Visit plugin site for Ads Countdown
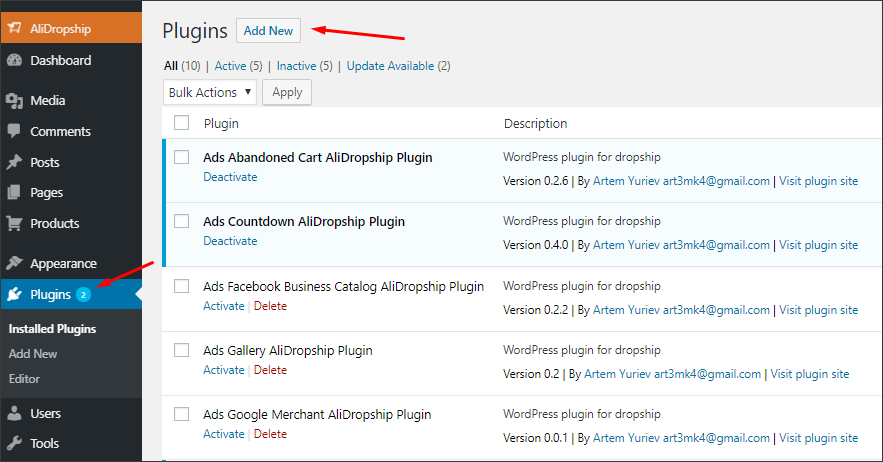The width and height of the screenshot is (883, 462). [819, 245]
